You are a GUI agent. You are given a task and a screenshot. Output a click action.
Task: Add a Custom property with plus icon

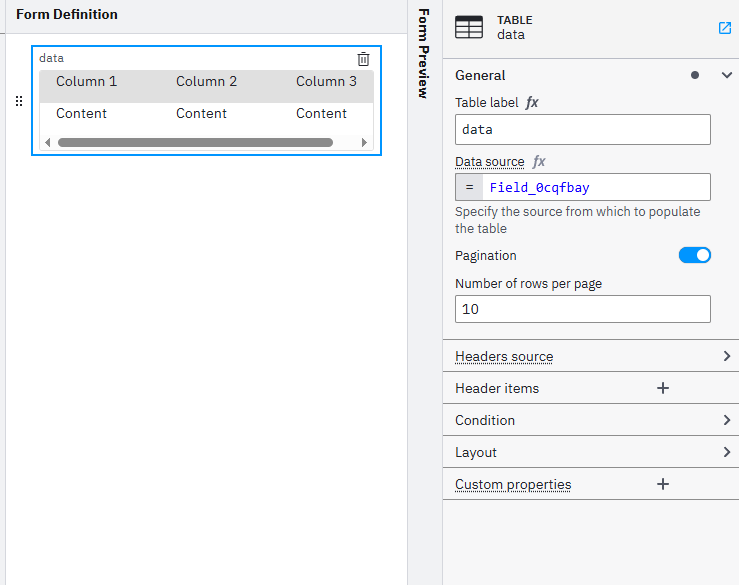662,484
